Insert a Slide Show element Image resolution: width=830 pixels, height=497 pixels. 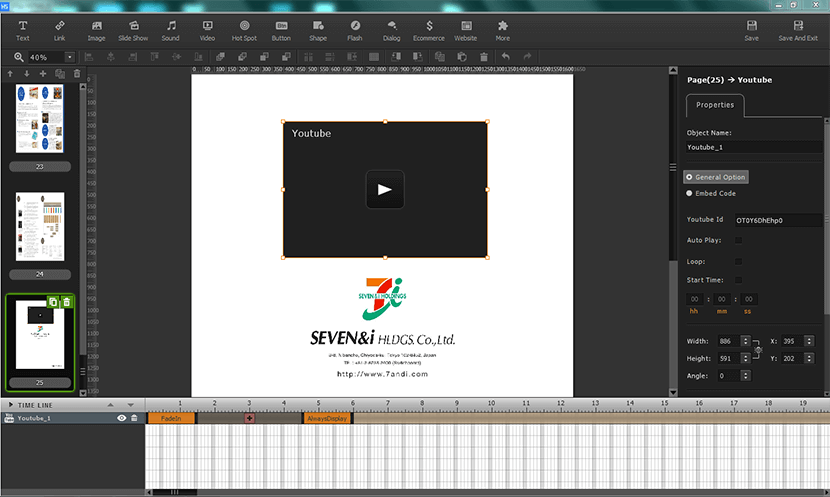133,31
